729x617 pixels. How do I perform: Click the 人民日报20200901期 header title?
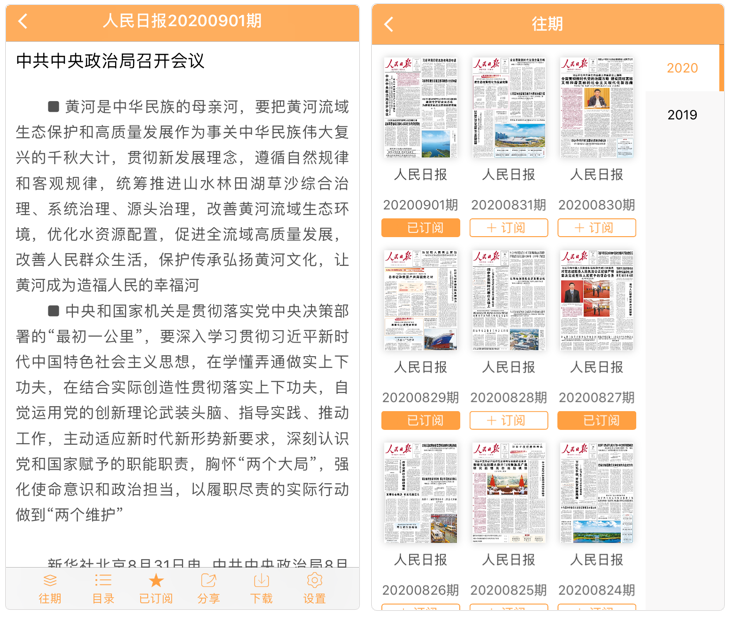(182, 21)
